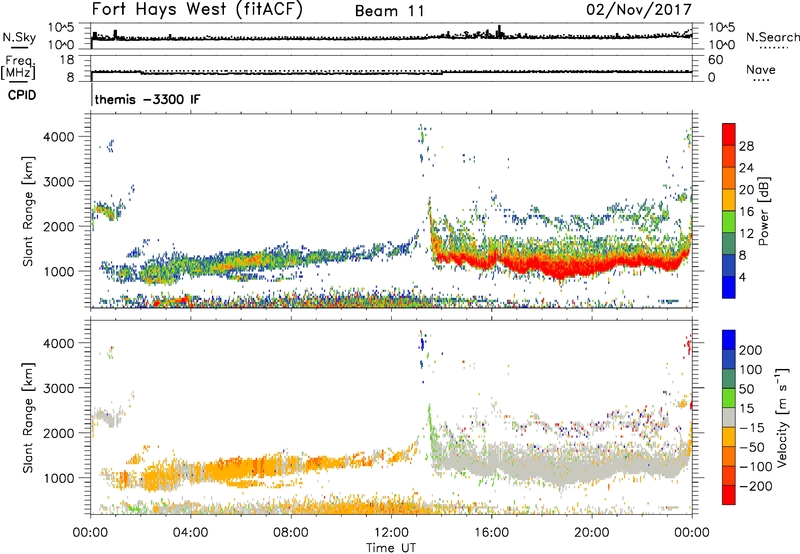Click the '28' label on Power colorbar

tap(746, 146)
